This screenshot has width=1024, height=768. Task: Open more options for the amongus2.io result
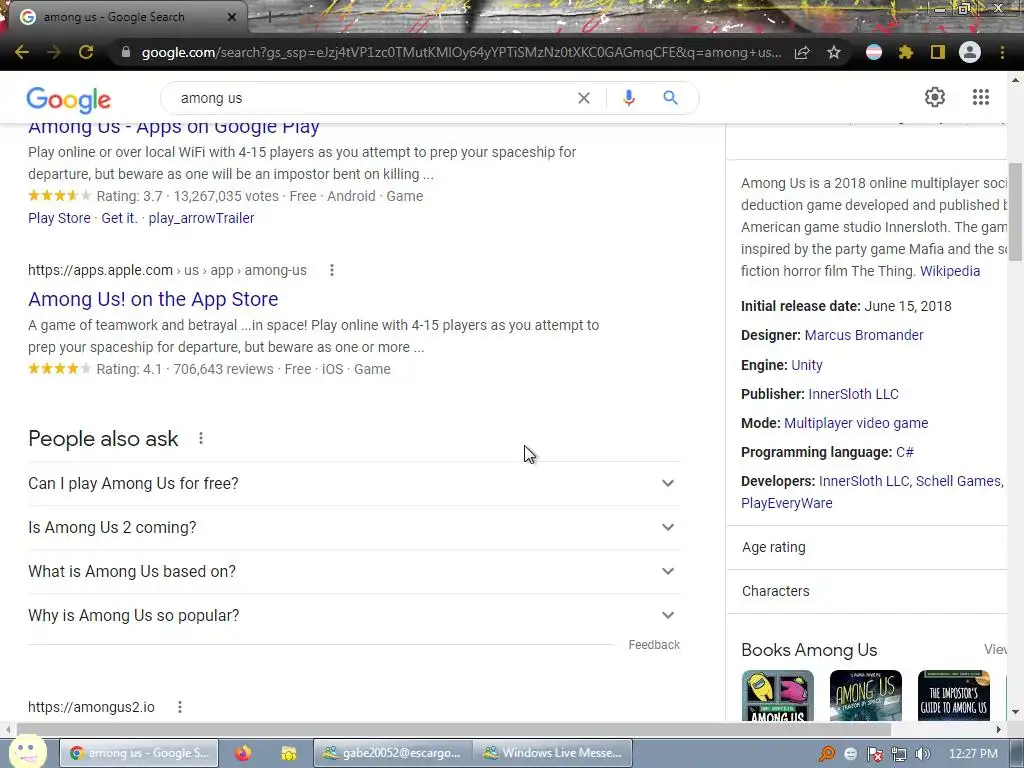click(180, 707)
